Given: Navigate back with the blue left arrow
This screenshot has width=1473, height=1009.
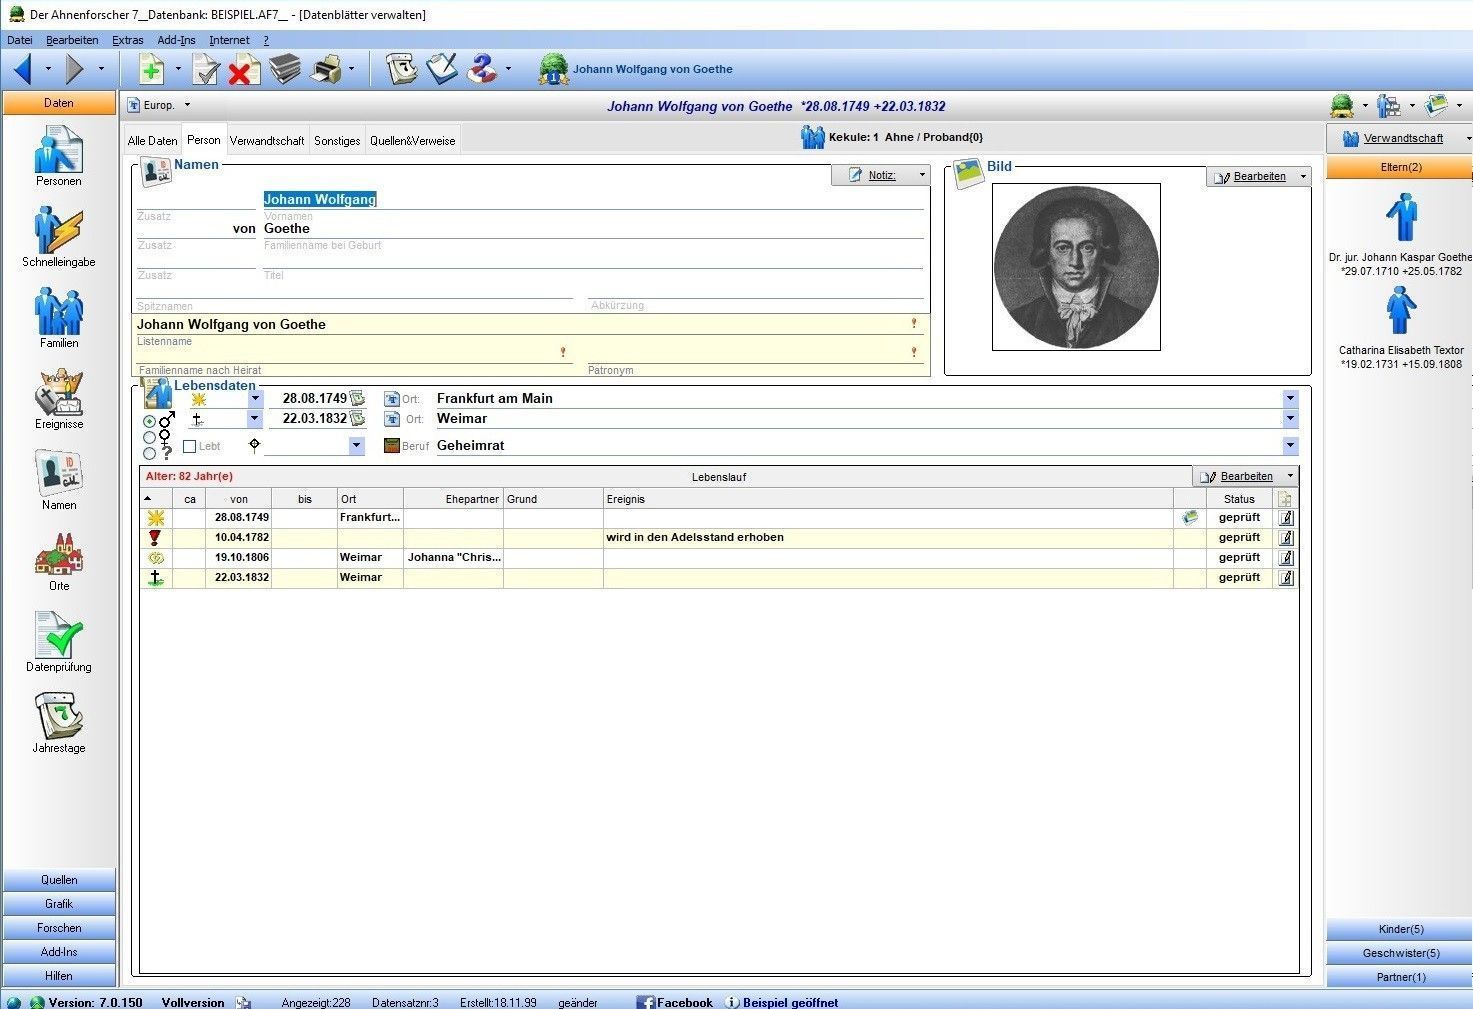Looking at the screenshot, I should tap(23, 69).
